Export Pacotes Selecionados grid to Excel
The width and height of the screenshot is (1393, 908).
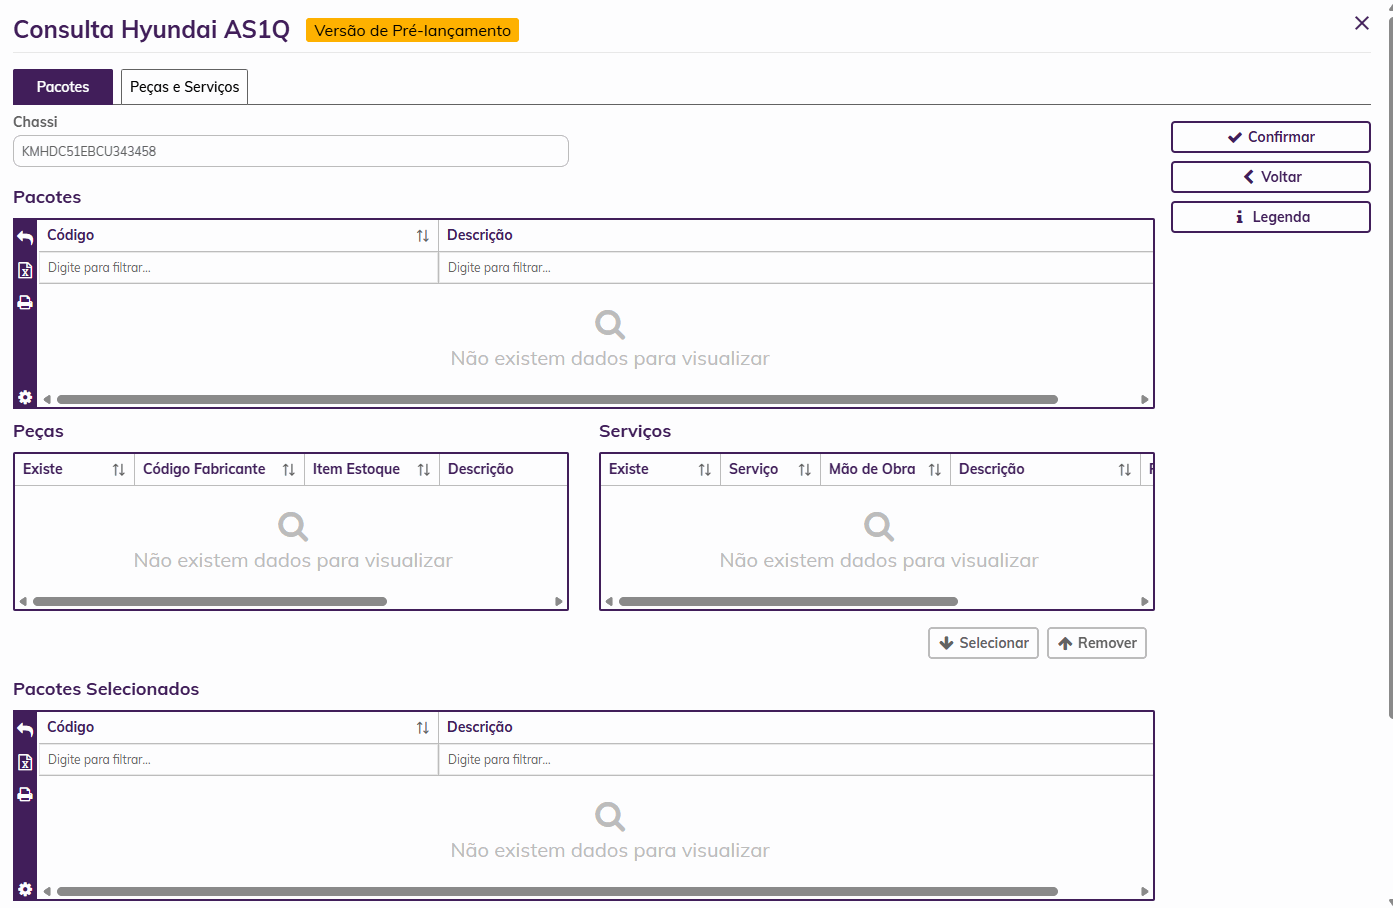[25, 762]
